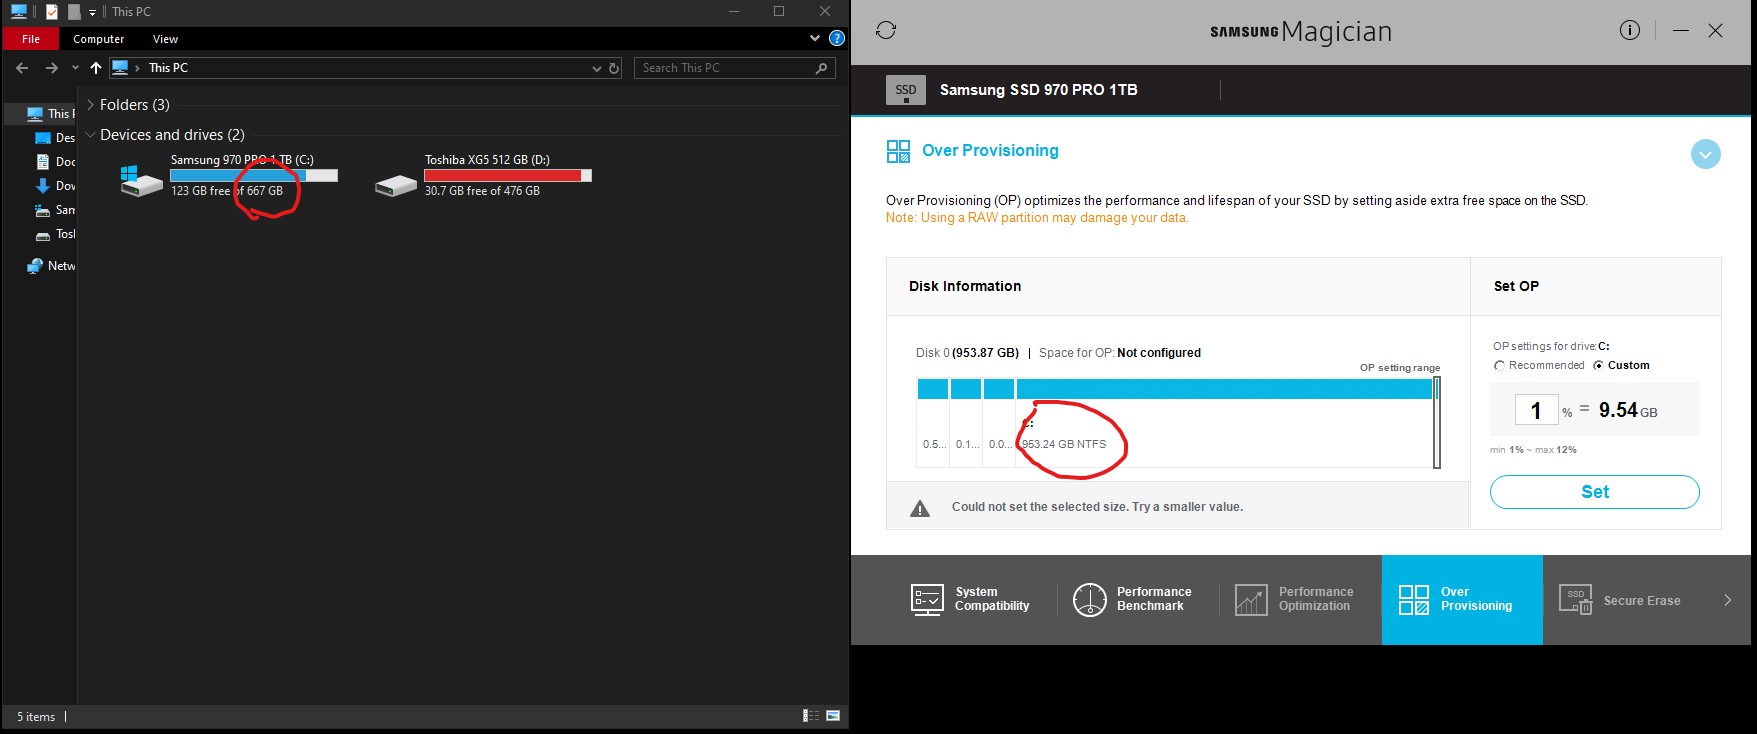This screenshot has height=734, width=1757.
Task: Click the OP setting range slider handle
Action: tap(1437, 422)
